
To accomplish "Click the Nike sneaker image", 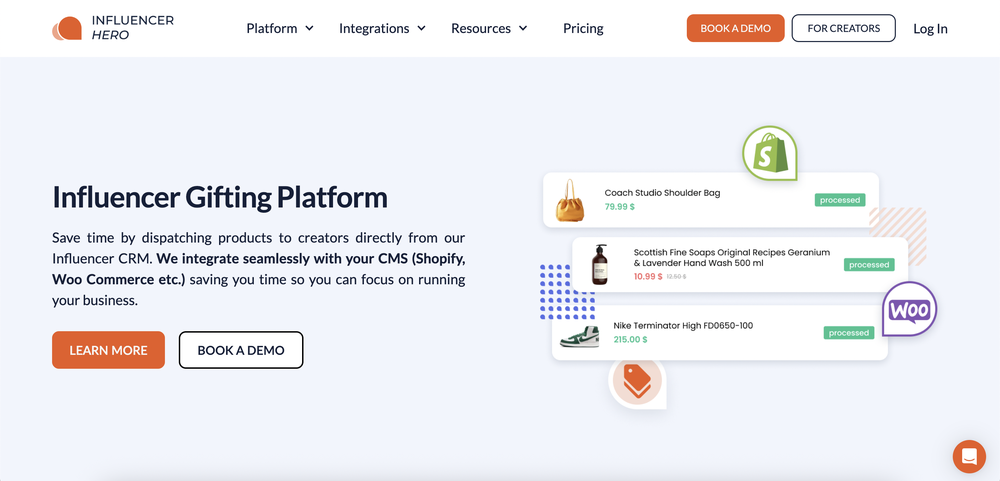I will (x=579, y=336).
